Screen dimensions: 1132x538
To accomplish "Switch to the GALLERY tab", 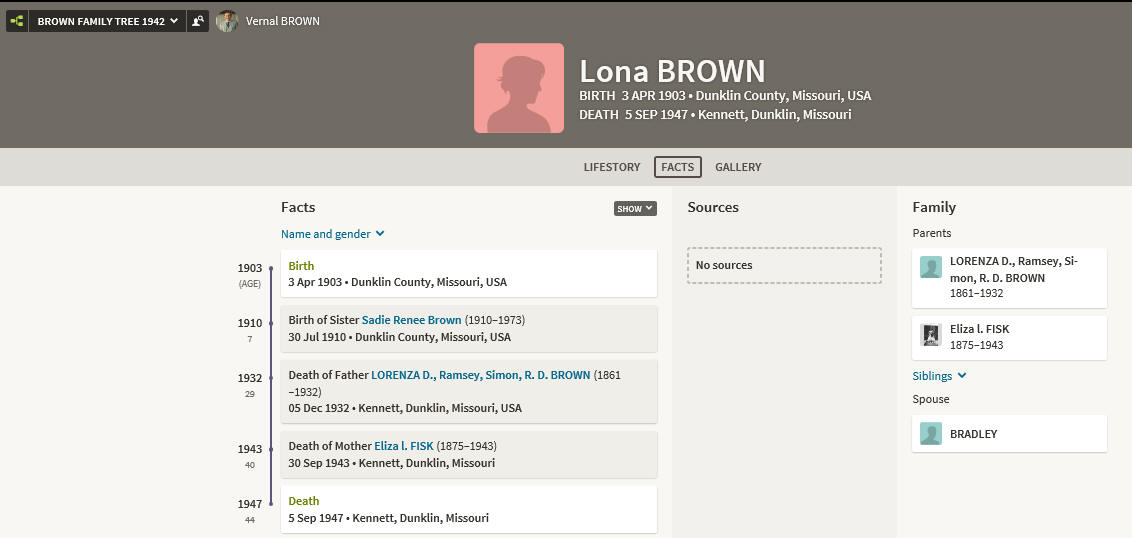I will coord(738,167).
